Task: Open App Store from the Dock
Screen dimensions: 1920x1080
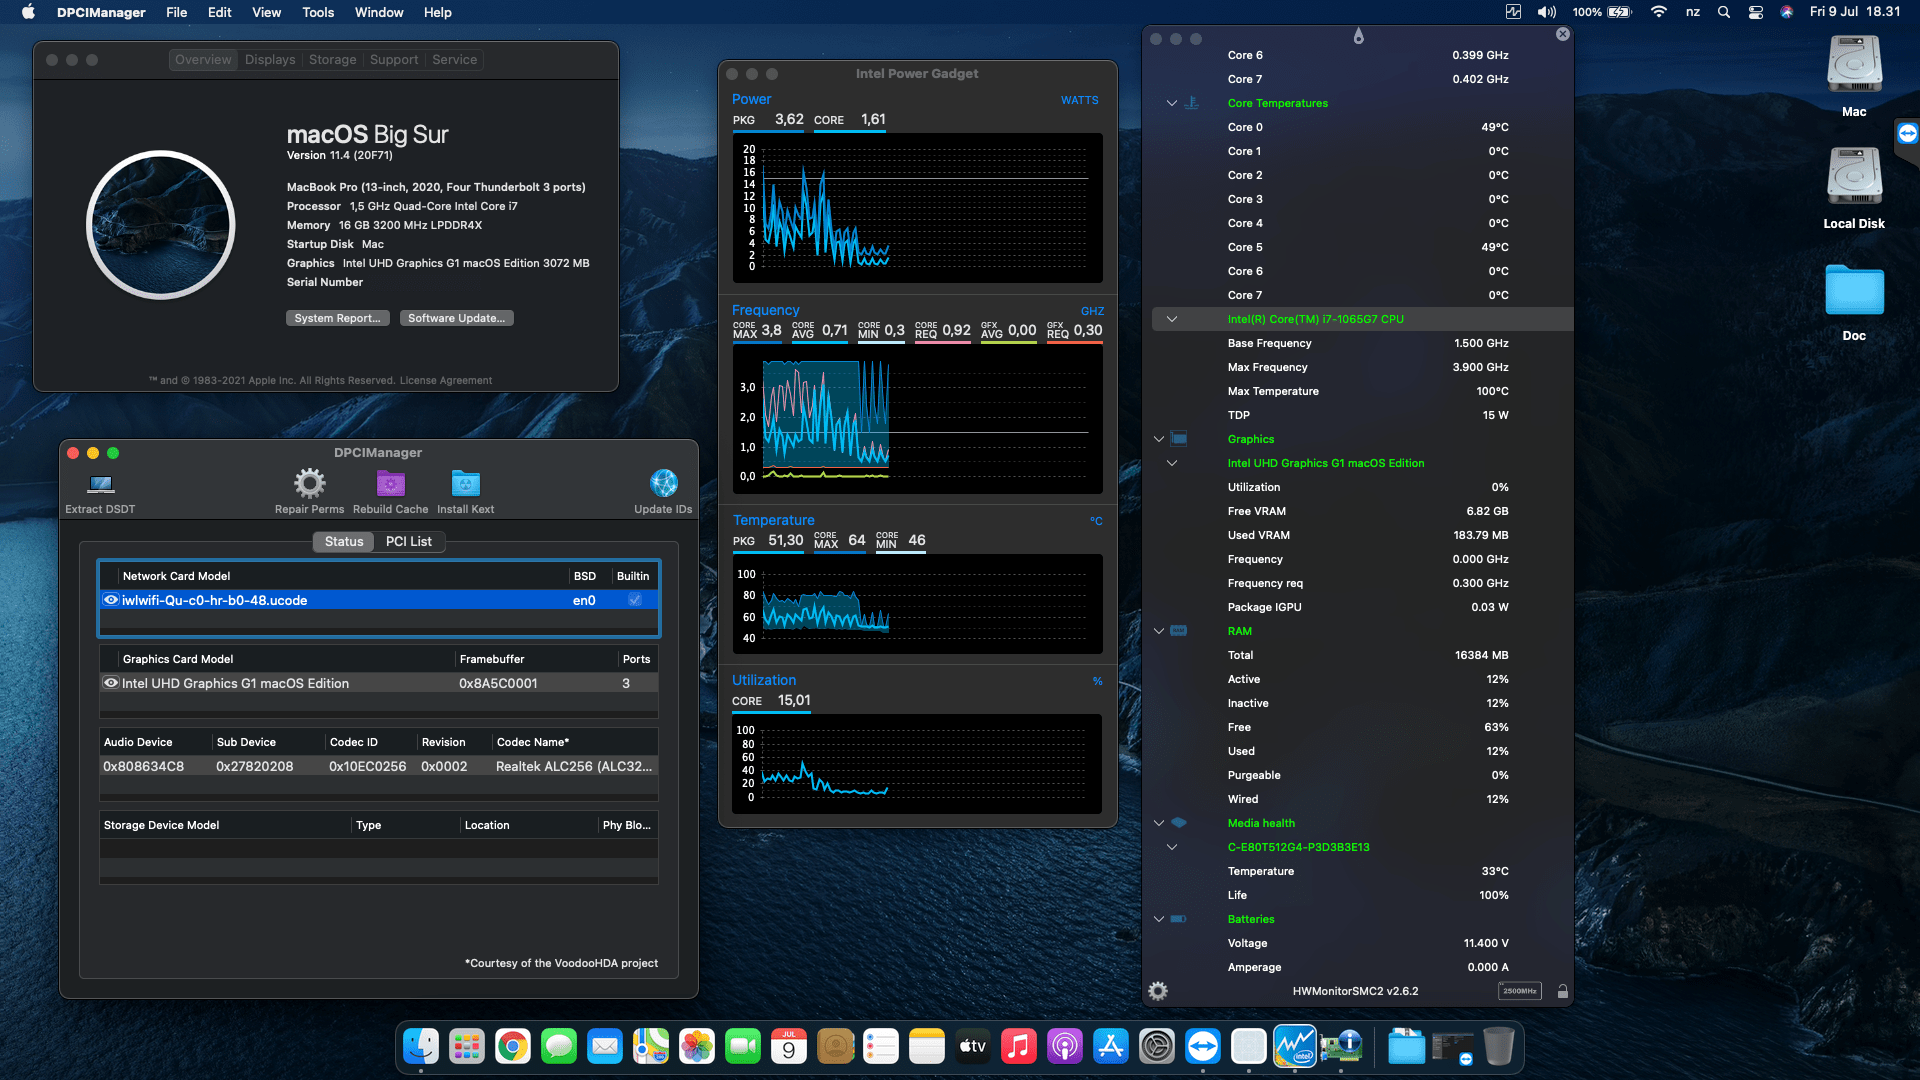Action: click(x=1111, y=1047)
